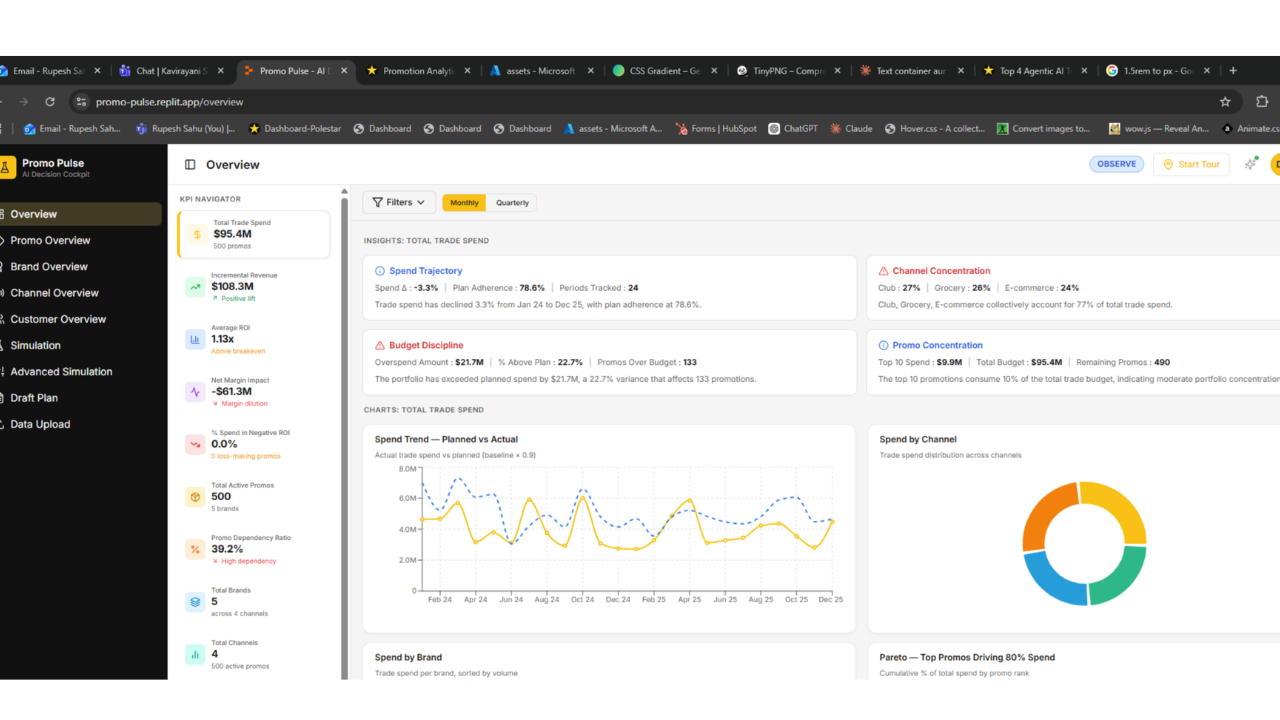
Task: Switch to TinyPNG browser tab
Action: [x=789, y=71]
